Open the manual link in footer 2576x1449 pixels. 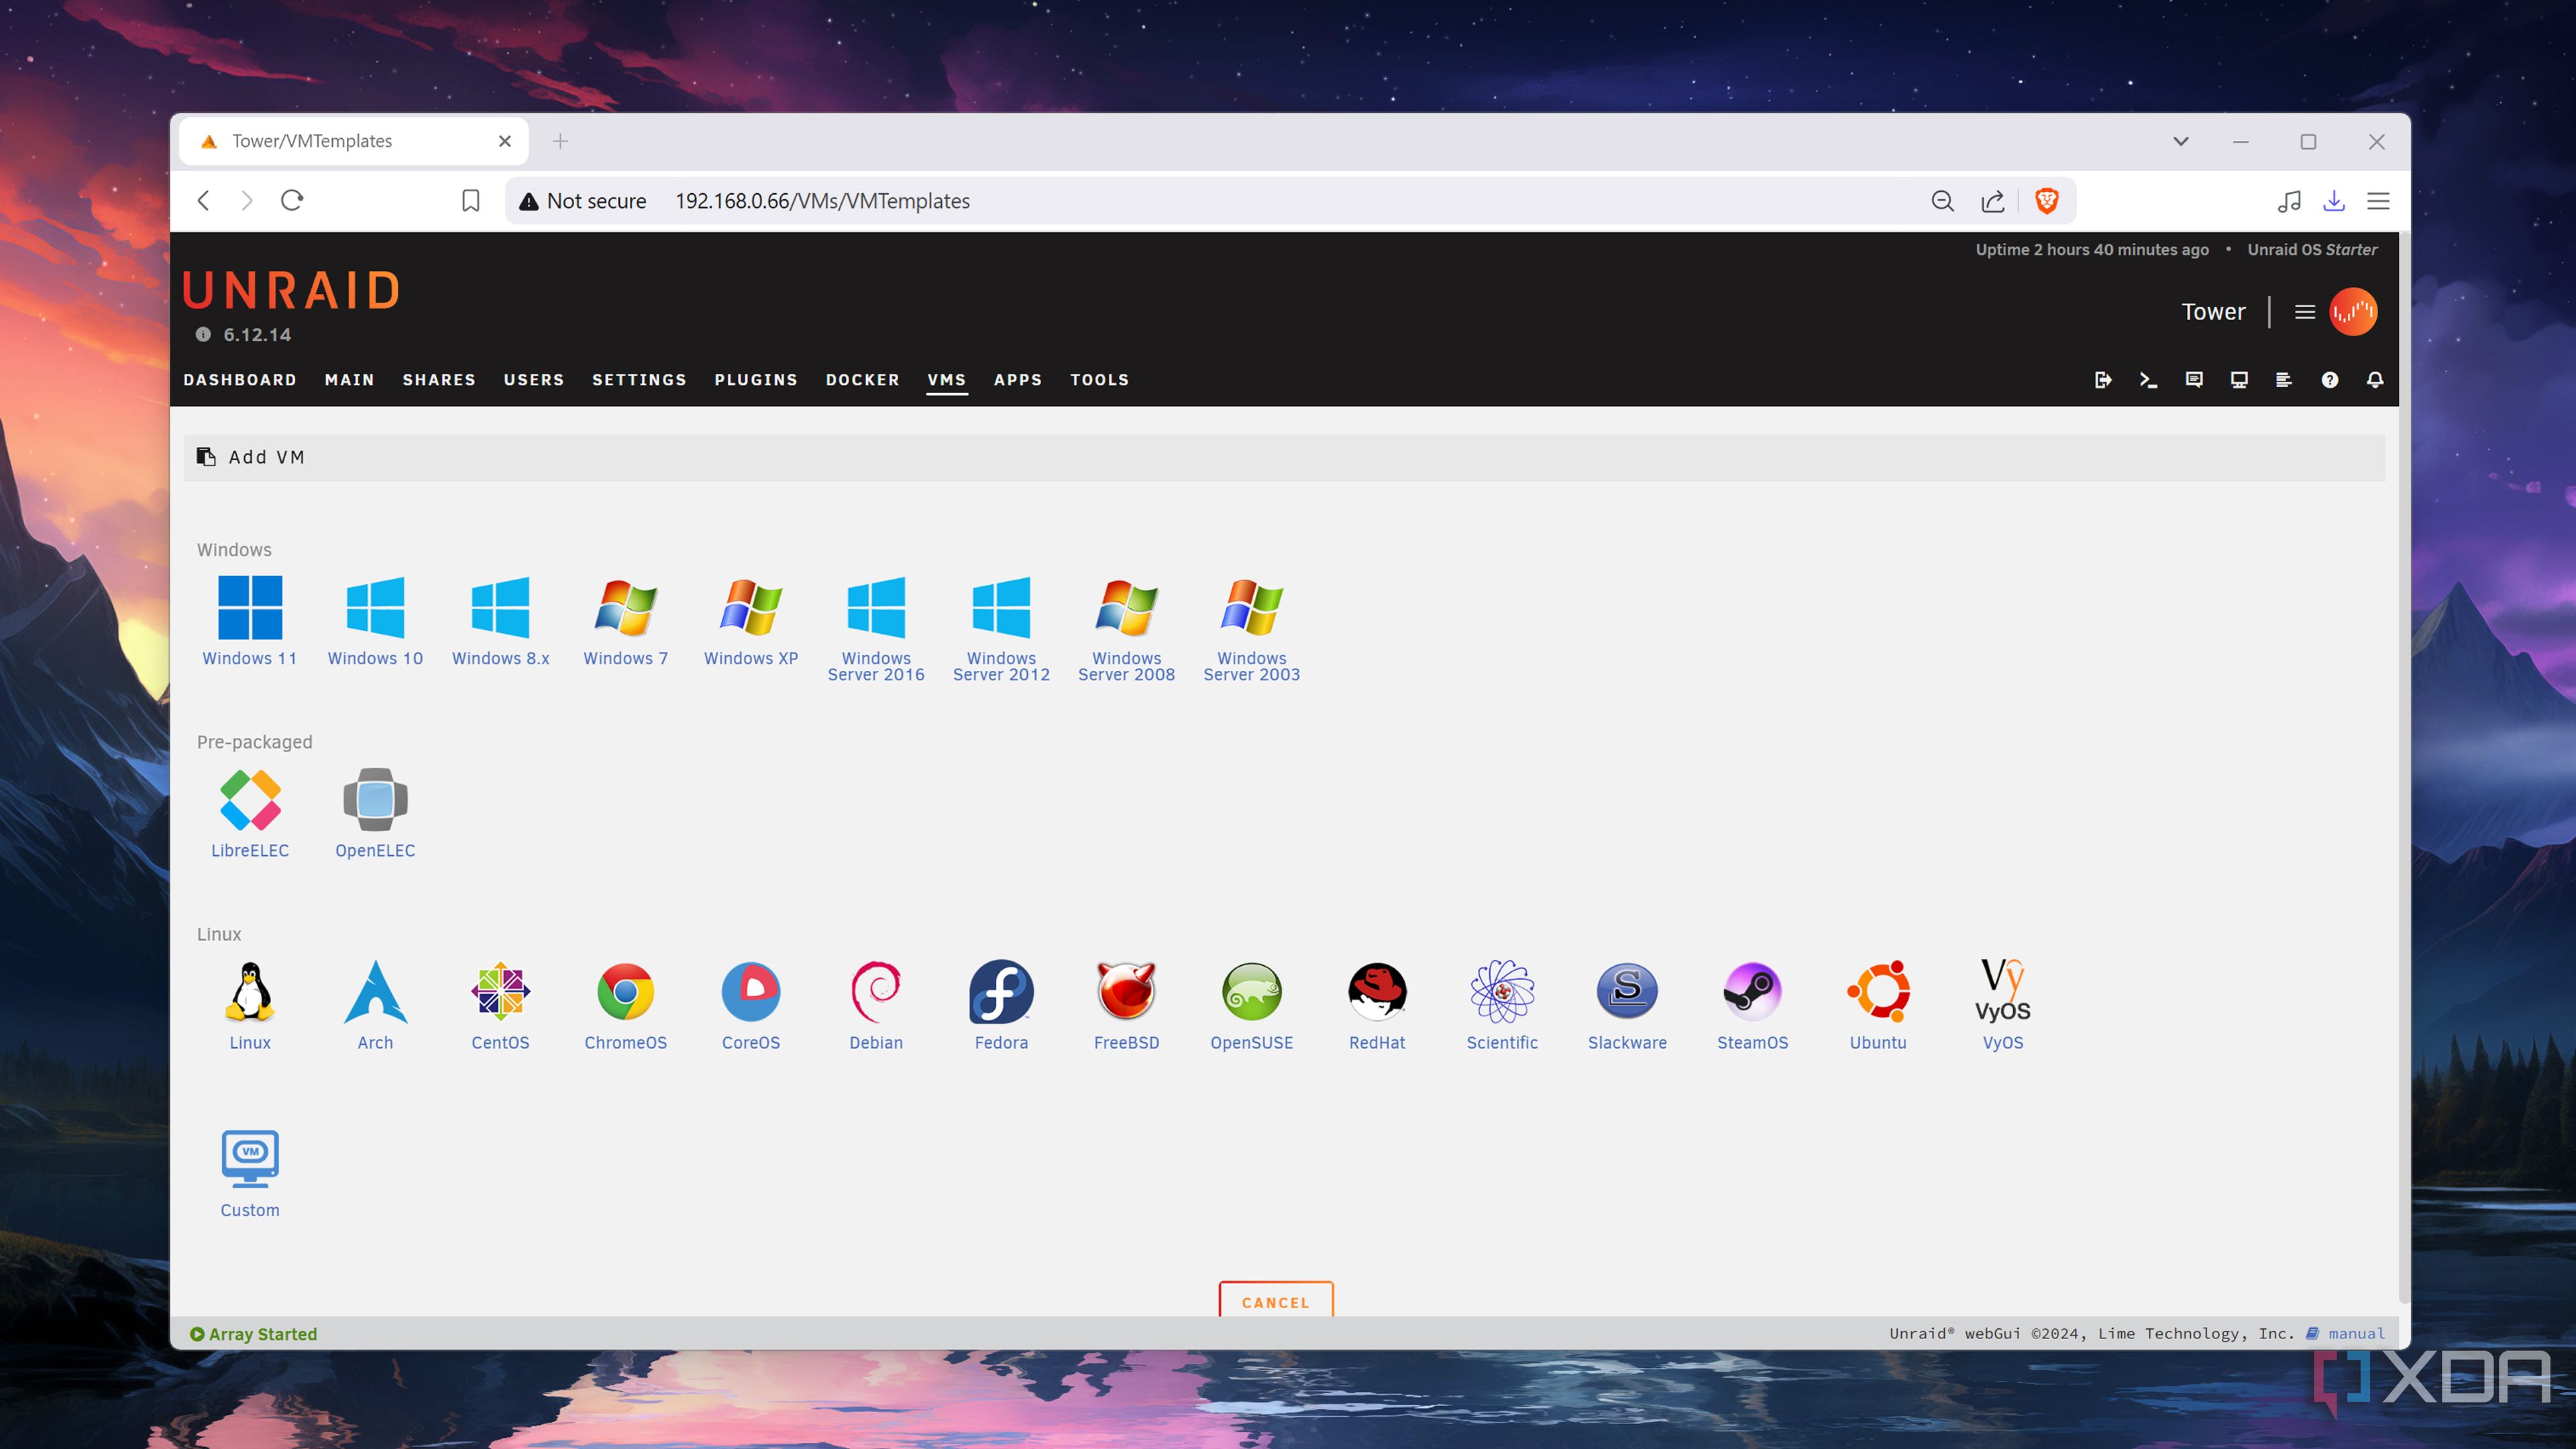click(2356, 1333)
